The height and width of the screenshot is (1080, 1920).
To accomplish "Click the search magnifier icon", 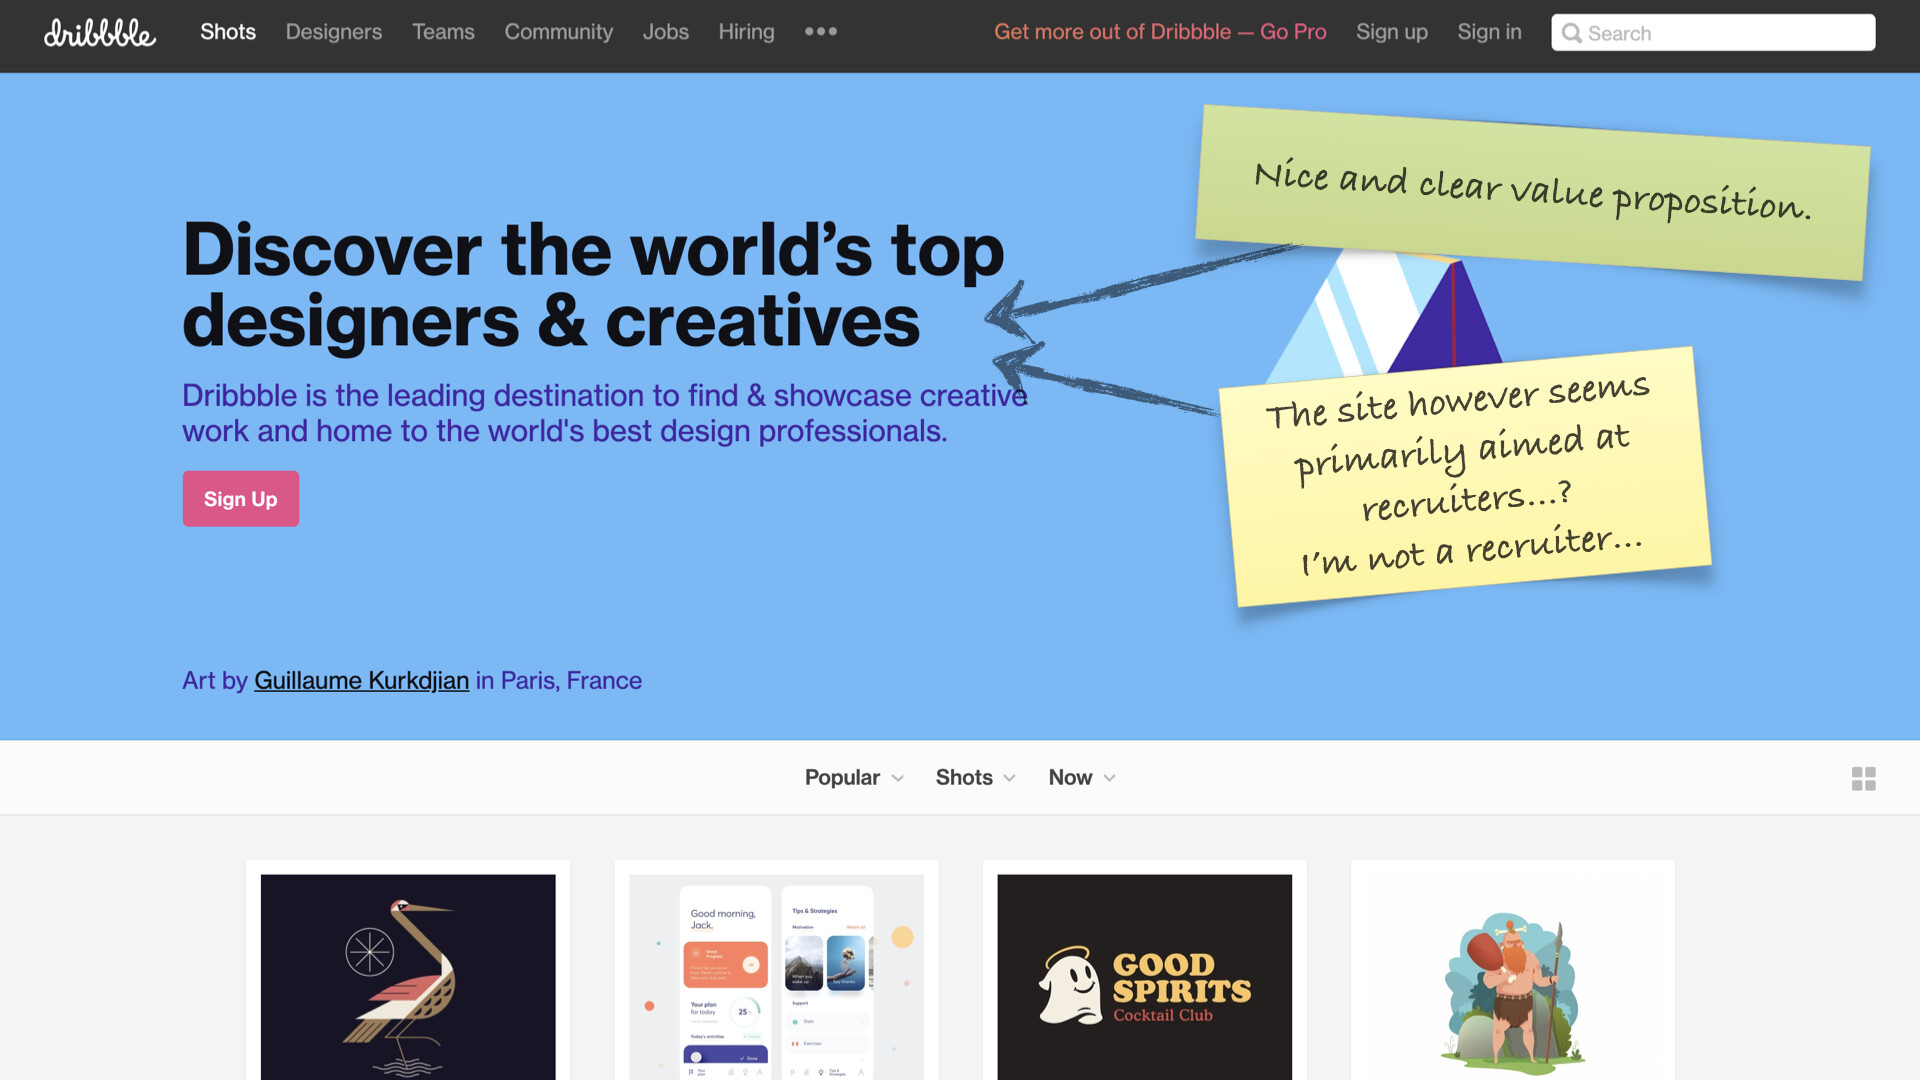I will coord(1572,33).
